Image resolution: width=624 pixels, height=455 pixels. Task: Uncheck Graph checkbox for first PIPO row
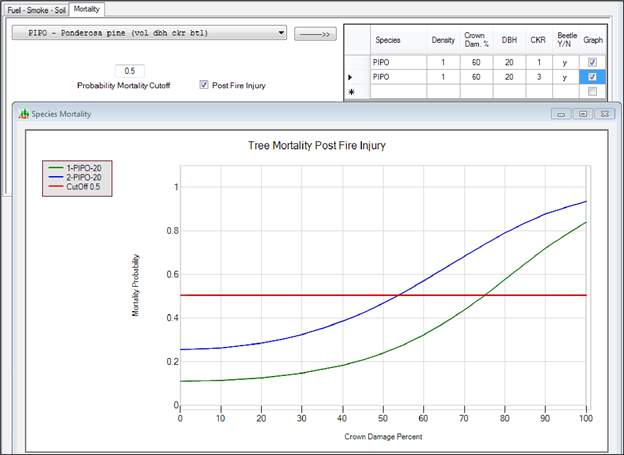[x=594, y=60]
